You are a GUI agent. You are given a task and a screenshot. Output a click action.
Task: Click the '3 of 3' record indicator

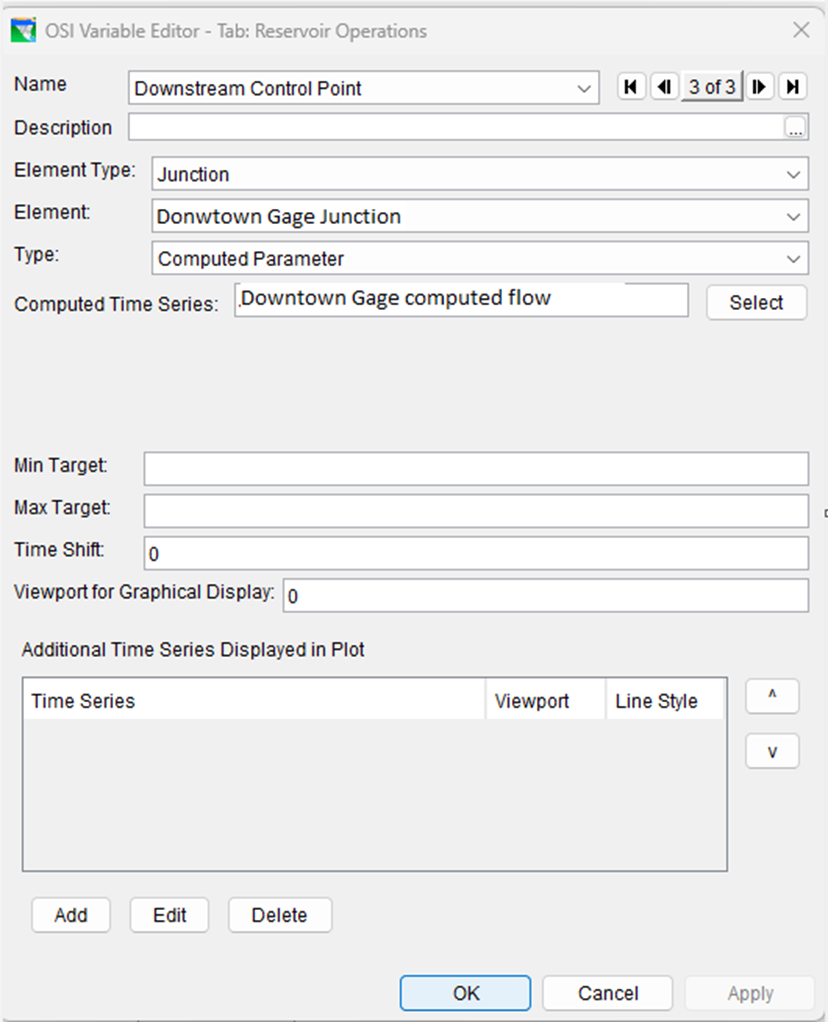coord(712,87)
